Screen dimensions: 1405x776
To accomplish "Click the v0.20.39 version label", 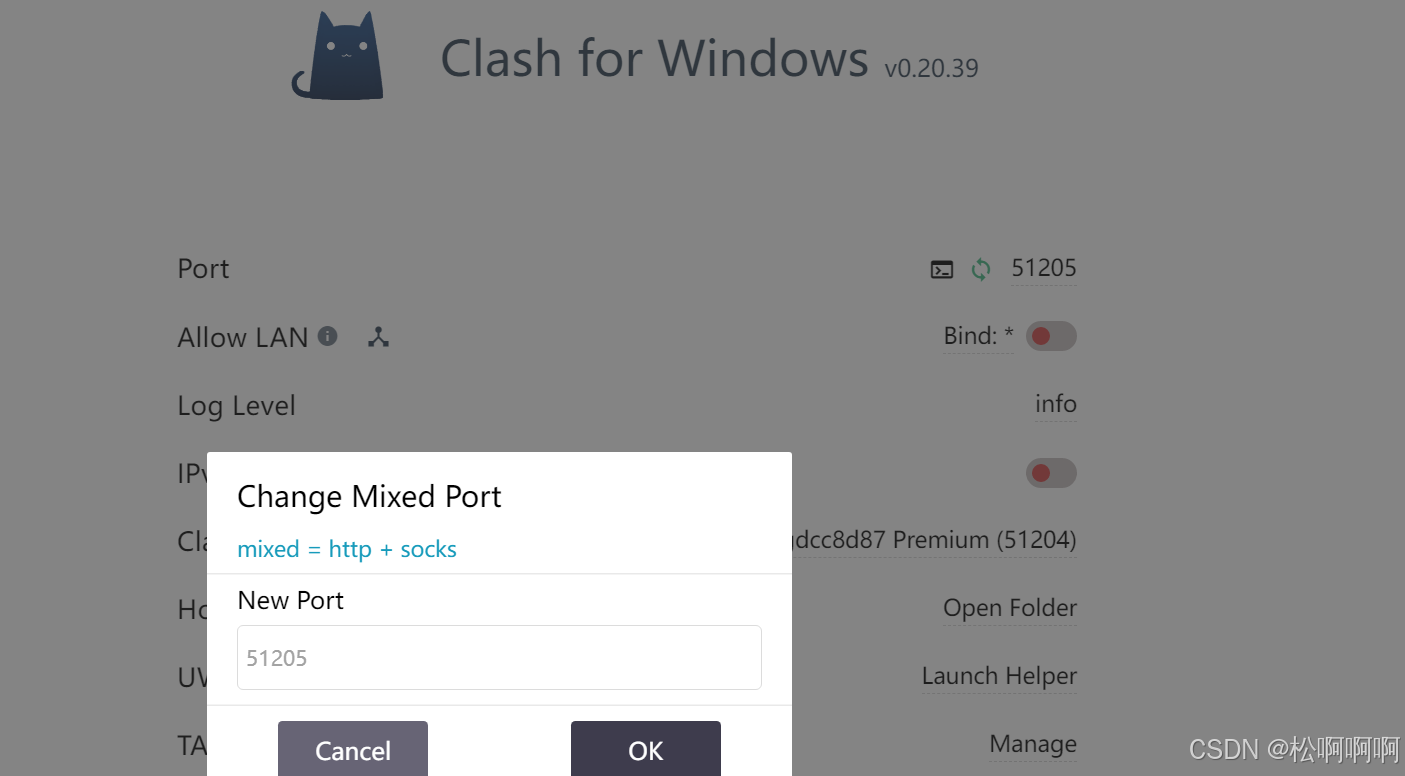I will point(931,69).
